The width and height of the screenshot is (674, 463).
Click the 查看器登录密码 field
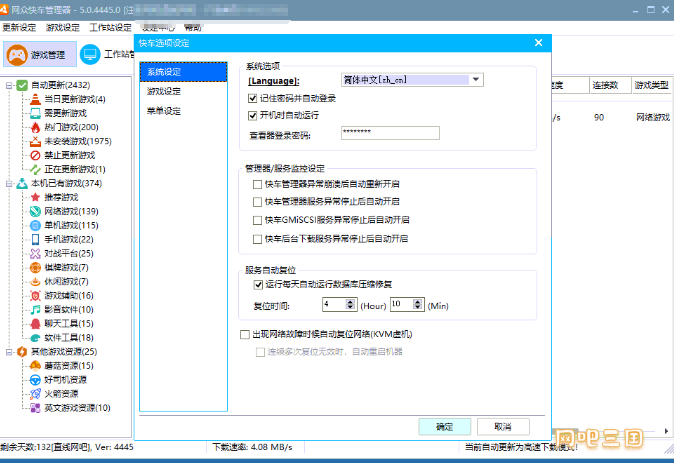pos(390,133)
